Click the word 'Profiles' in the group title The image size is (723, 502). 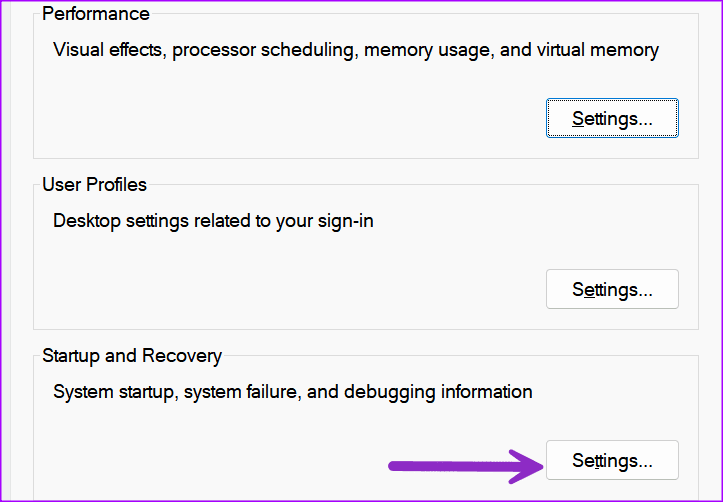click(x=117, y=185)
